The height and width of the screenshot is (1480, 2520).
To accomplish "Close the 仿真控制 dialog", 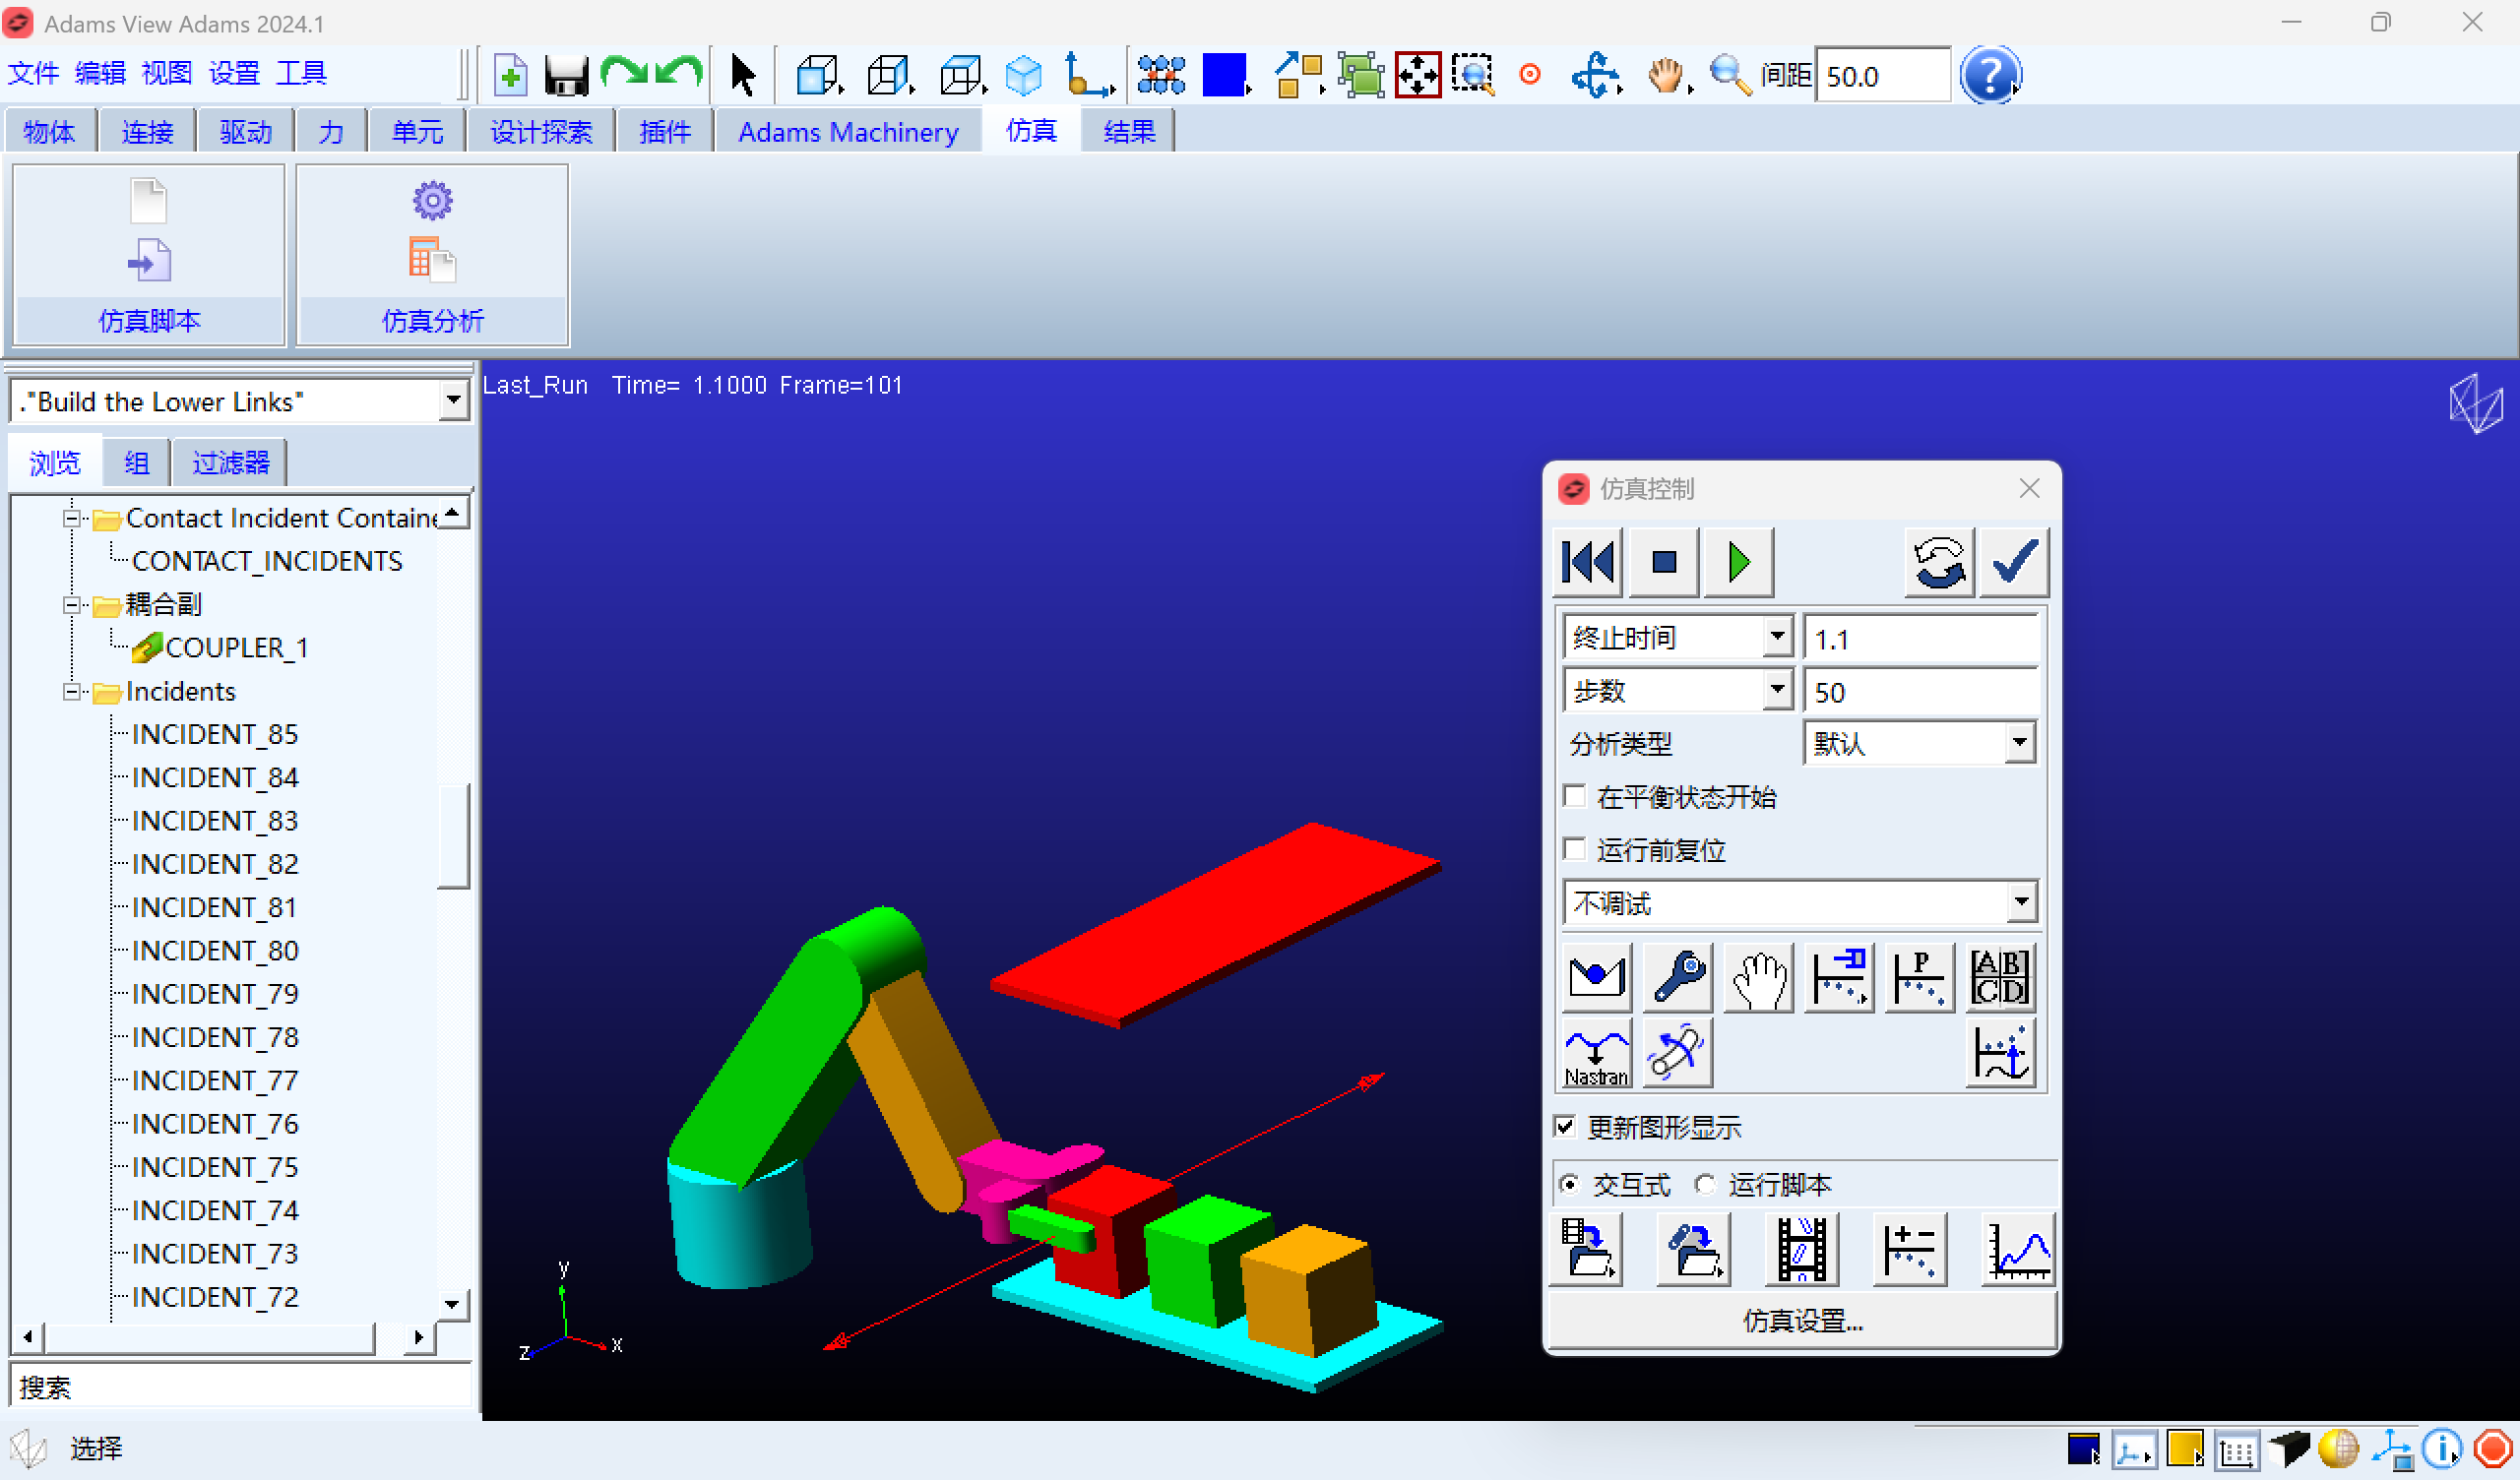I will 2029,488.
